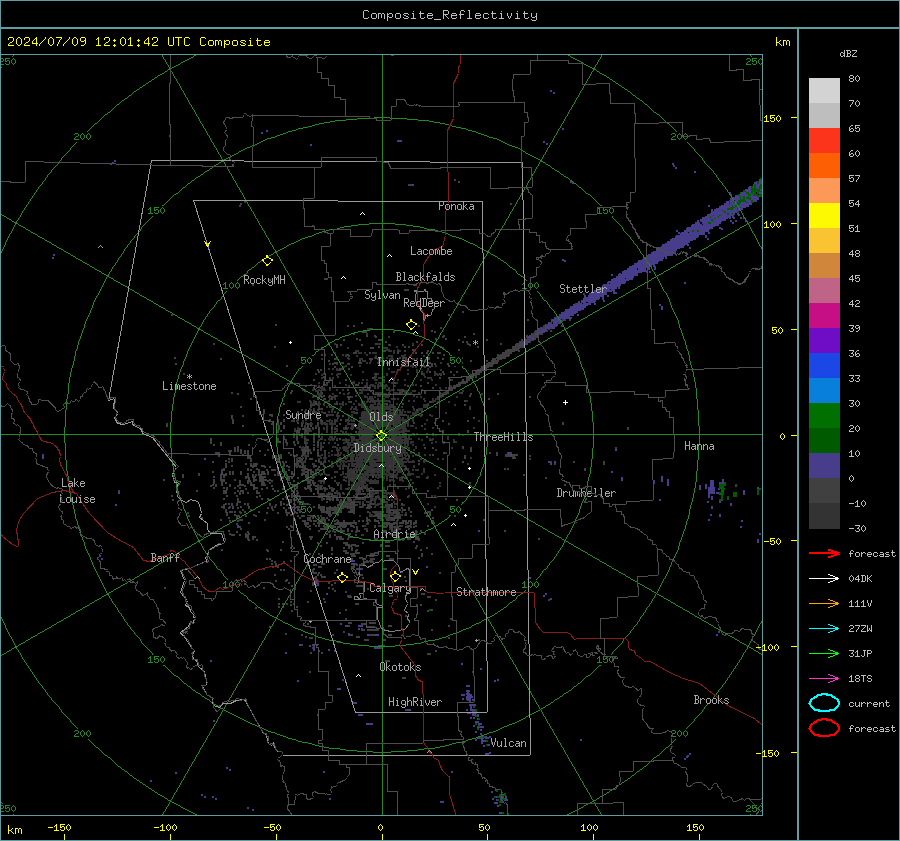Click the orange 111V arrow in the legend

(x=824, y=603)
